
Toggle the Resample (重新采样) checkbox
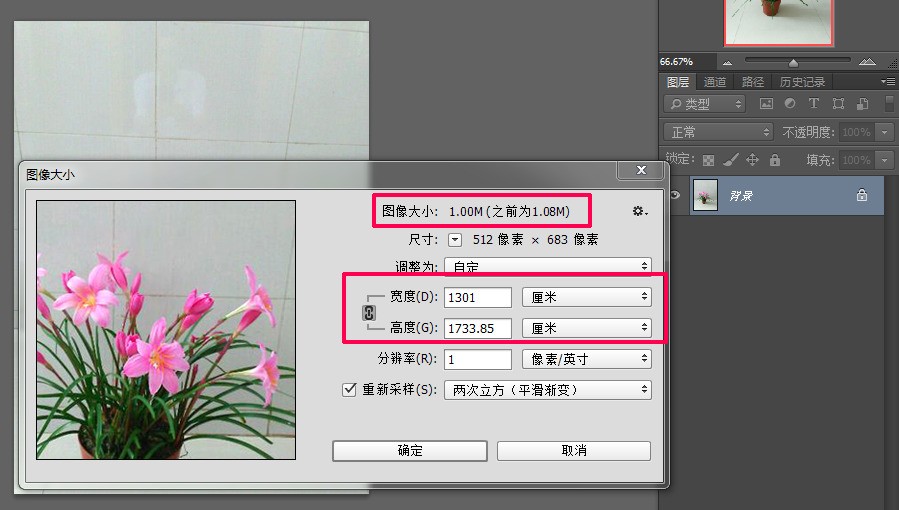tap(349, 390)
